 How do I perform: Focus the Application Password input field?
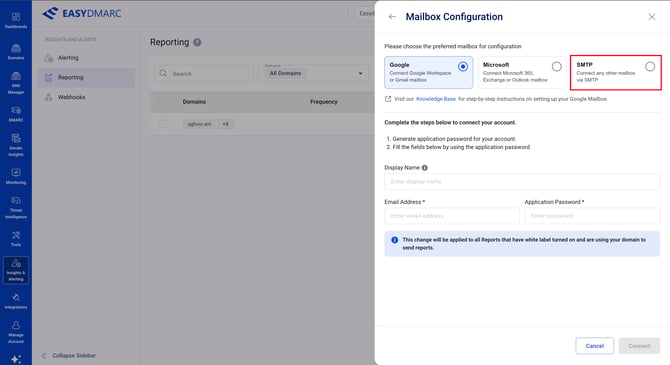(x=592, y=216)
